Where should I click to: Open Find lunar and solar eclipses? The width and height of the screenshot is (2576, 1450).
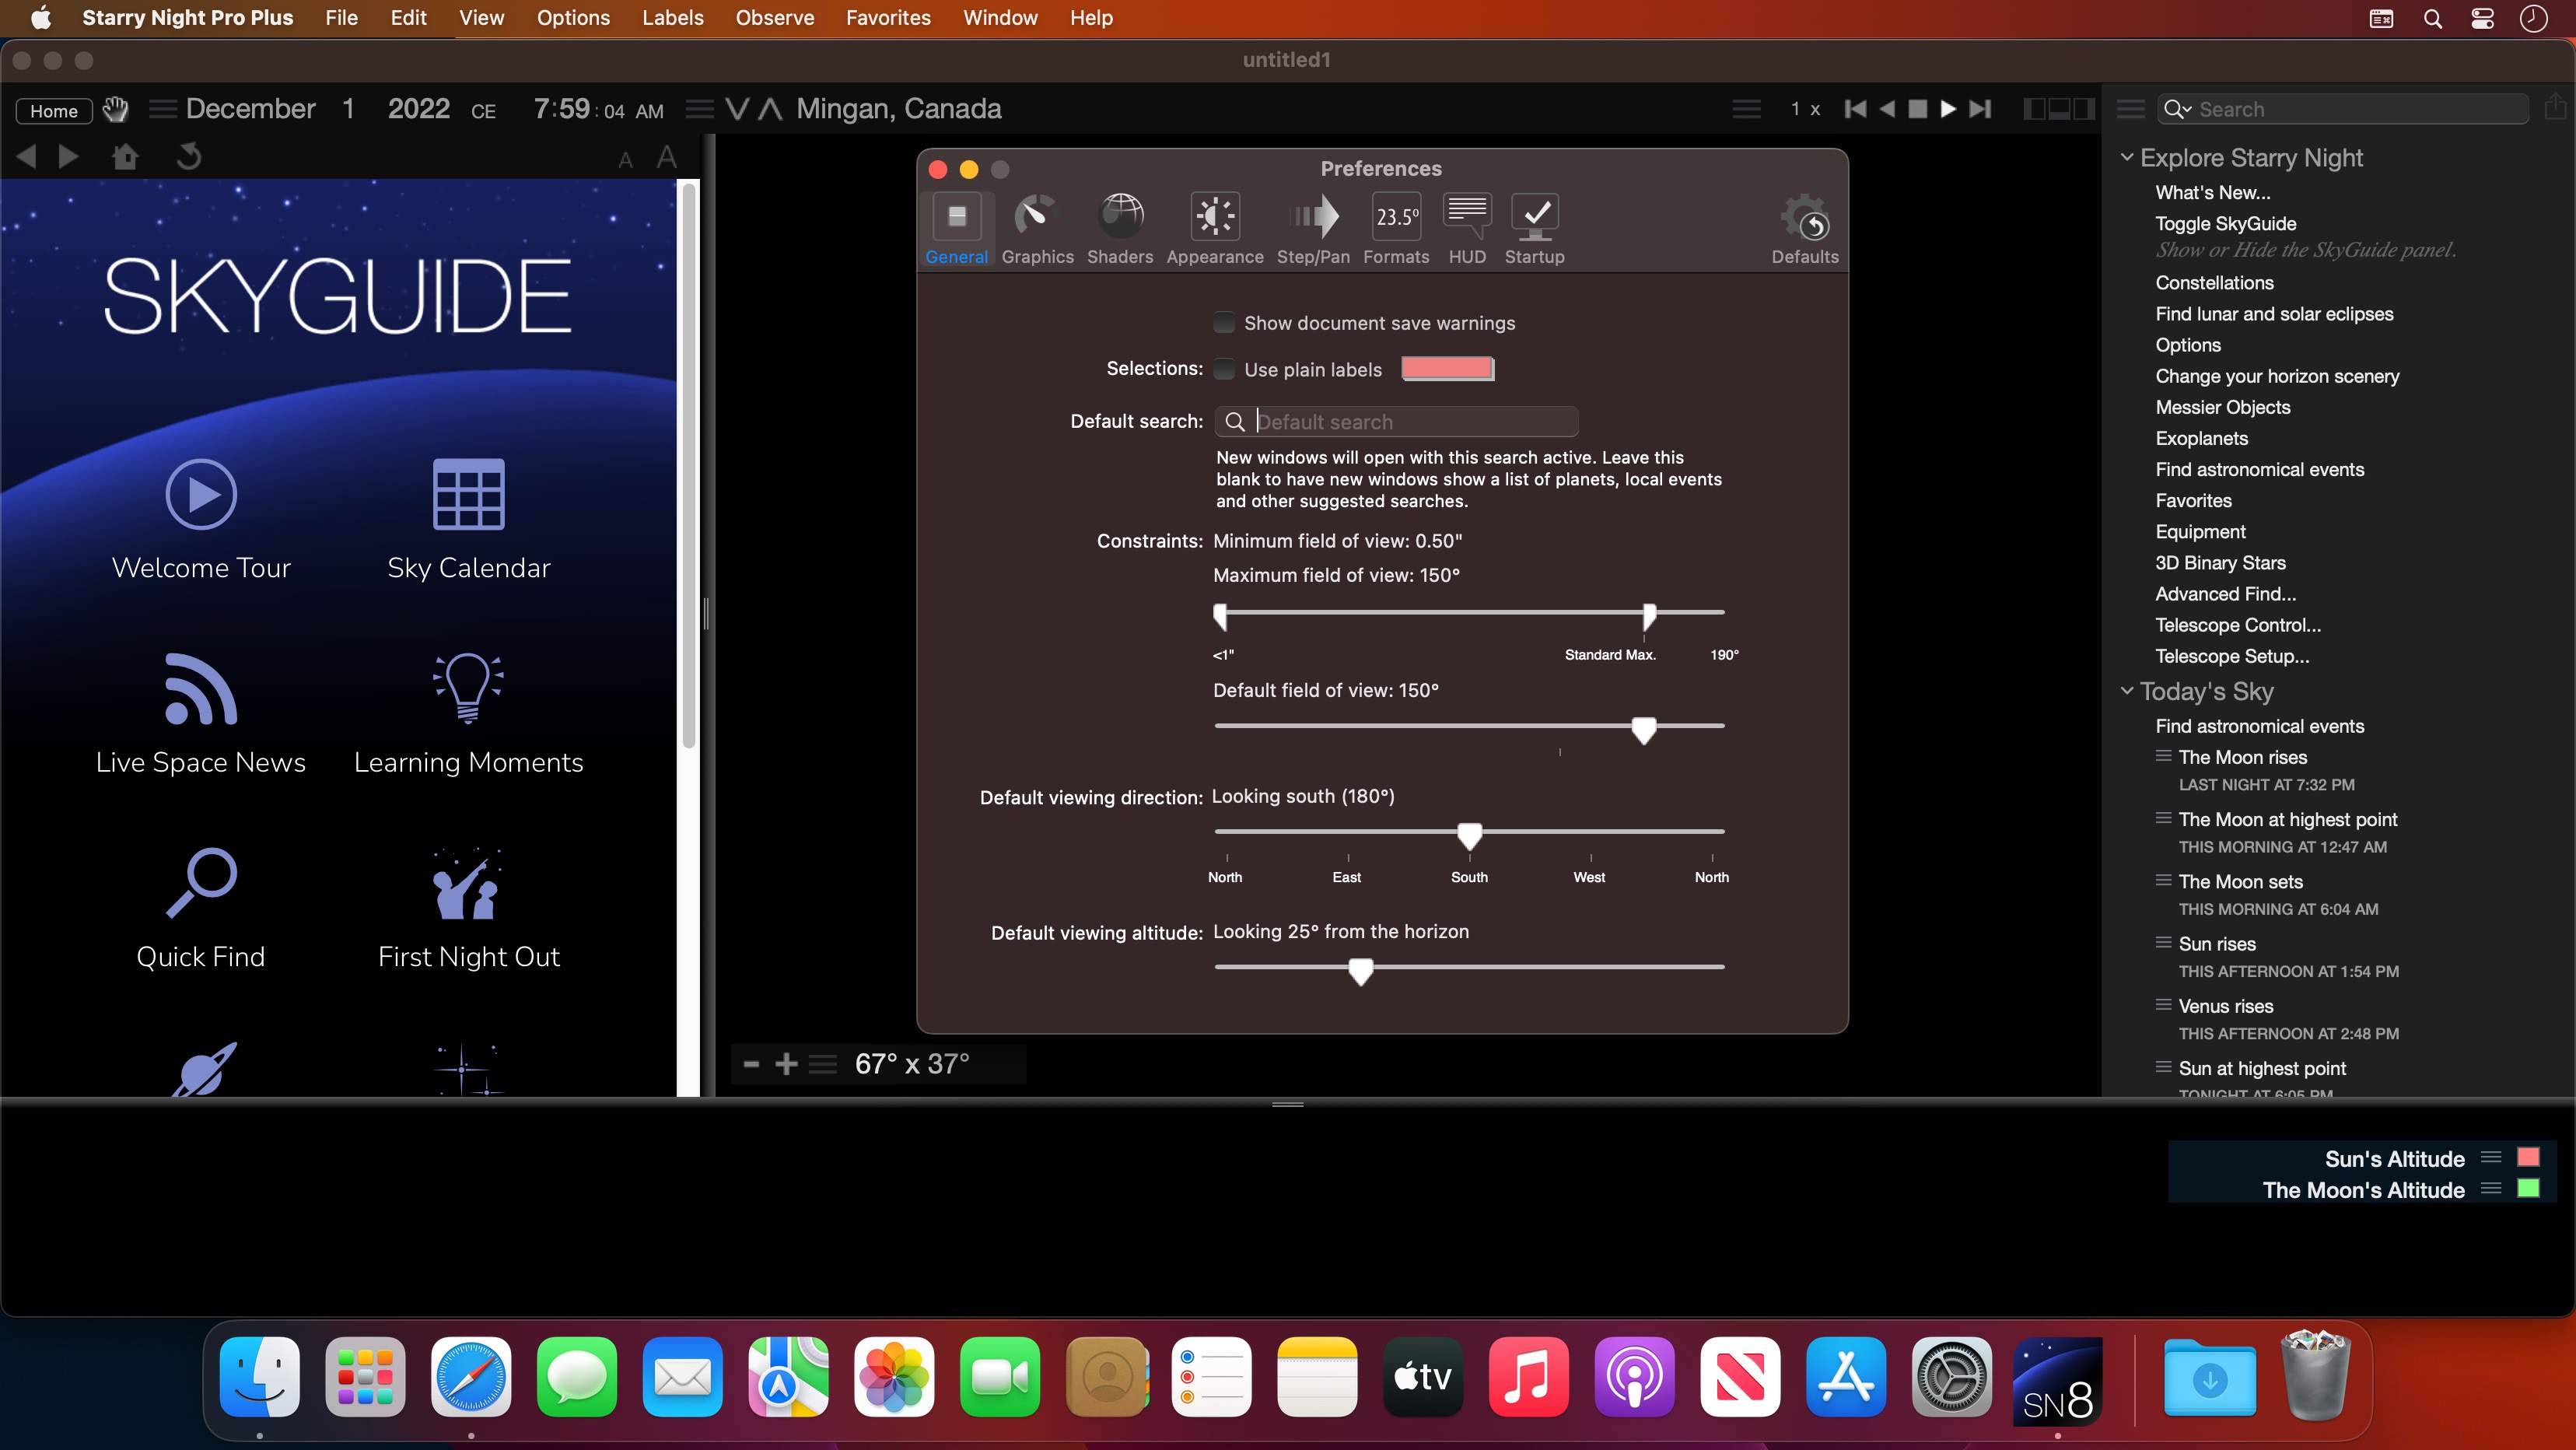point(2274,313)
